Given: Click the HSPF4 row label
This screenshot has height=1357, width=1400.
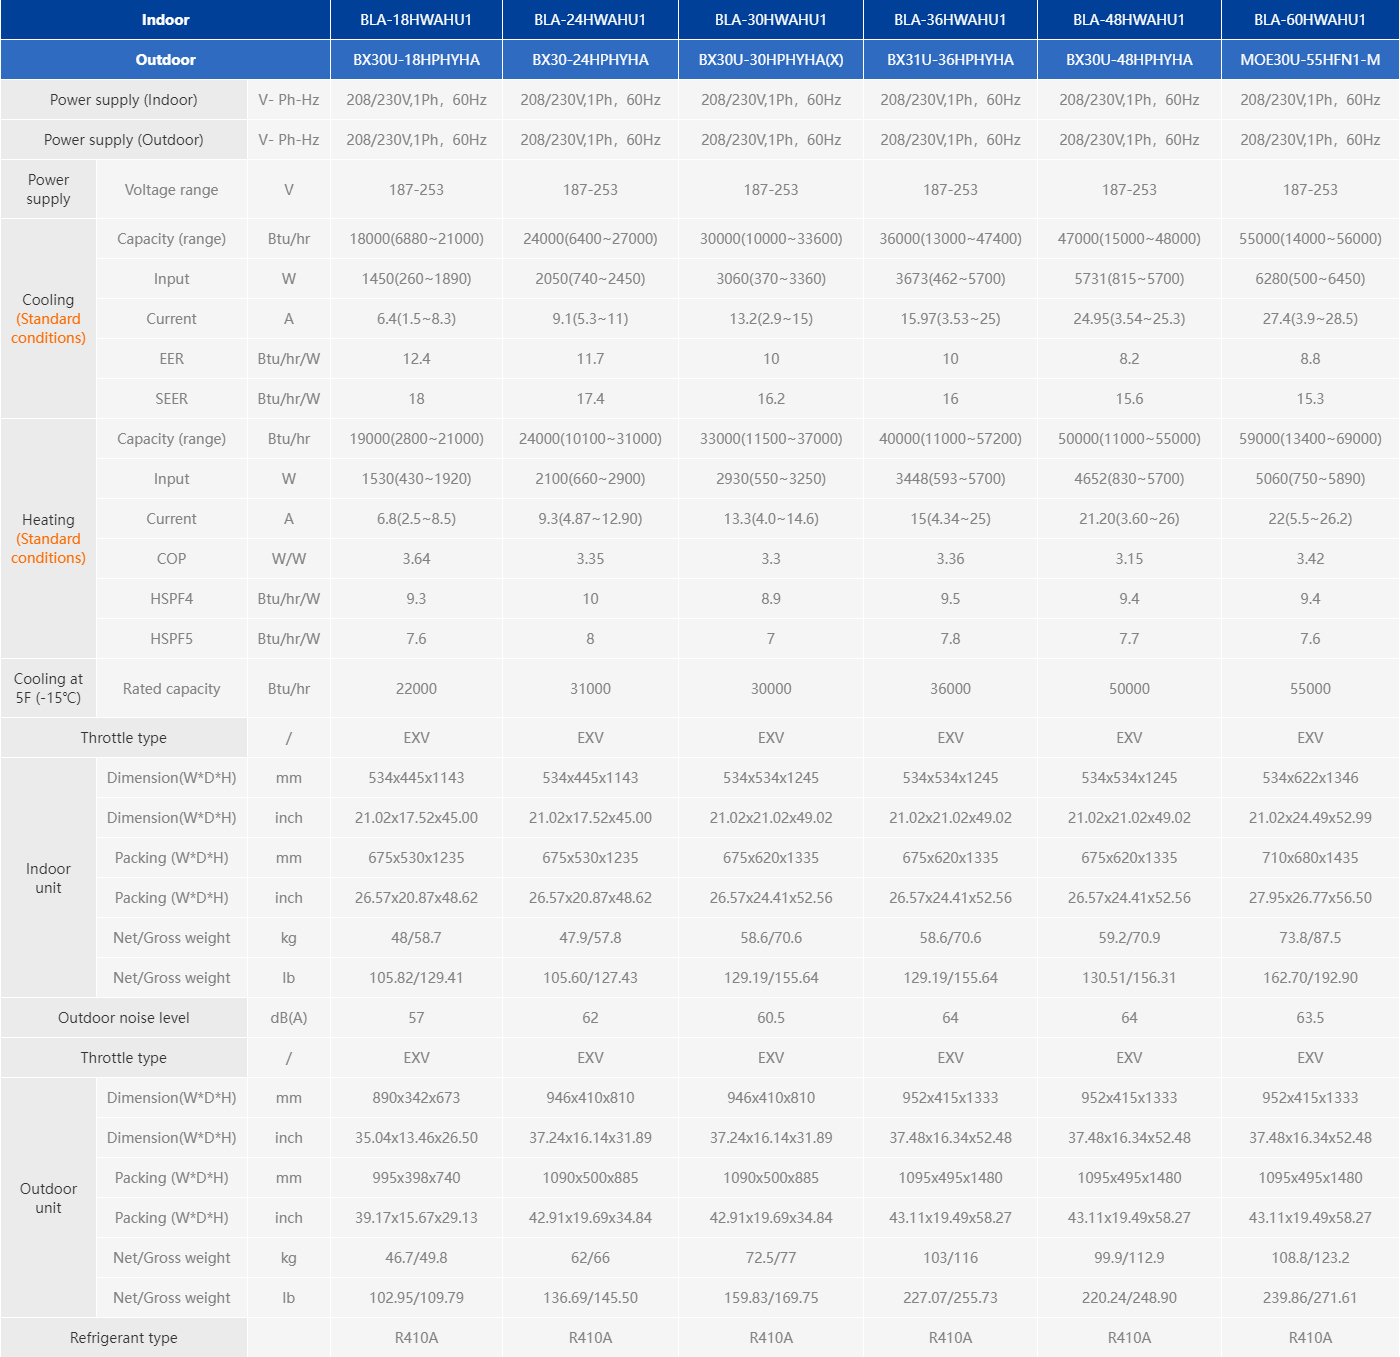Looking at the screenshot, I should (171, 599).
